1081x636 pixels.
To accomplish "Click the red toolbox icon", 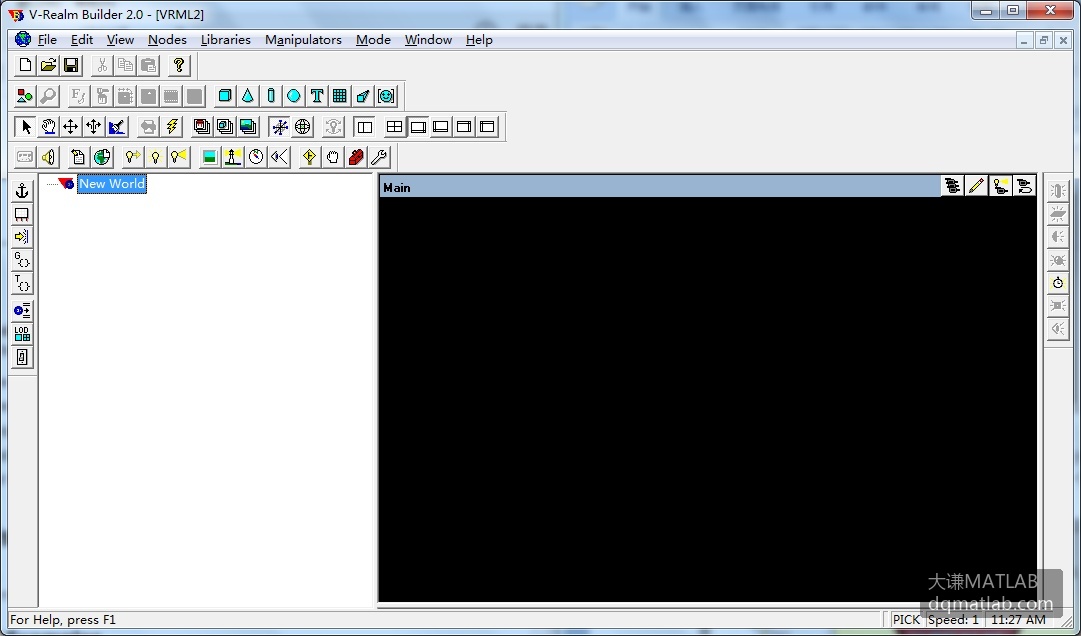I will [356, 157].
